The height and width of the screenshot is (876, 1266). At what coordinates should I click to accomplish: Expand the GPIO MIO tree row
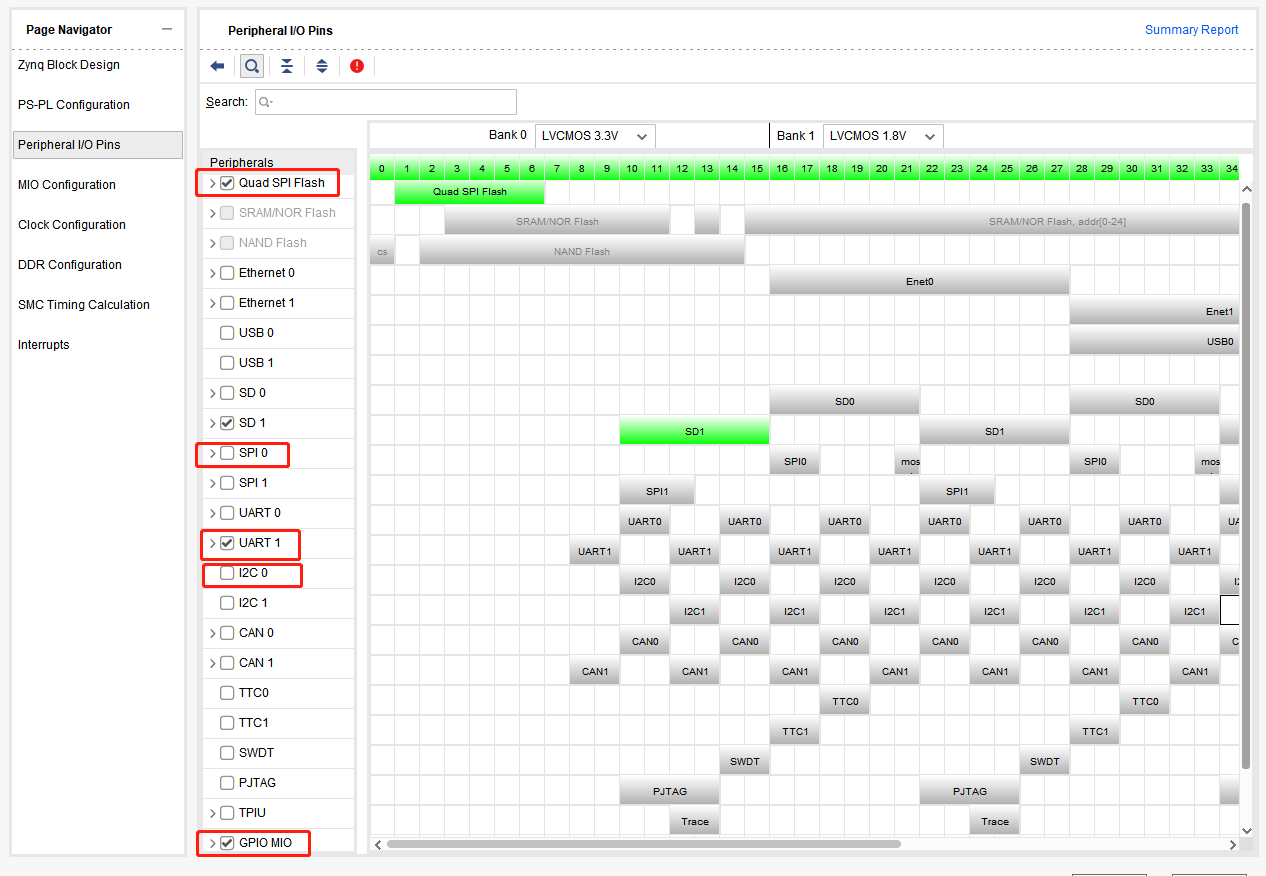212,843
